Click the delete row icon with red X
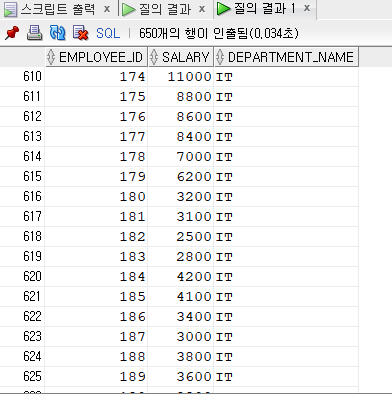 80,33
